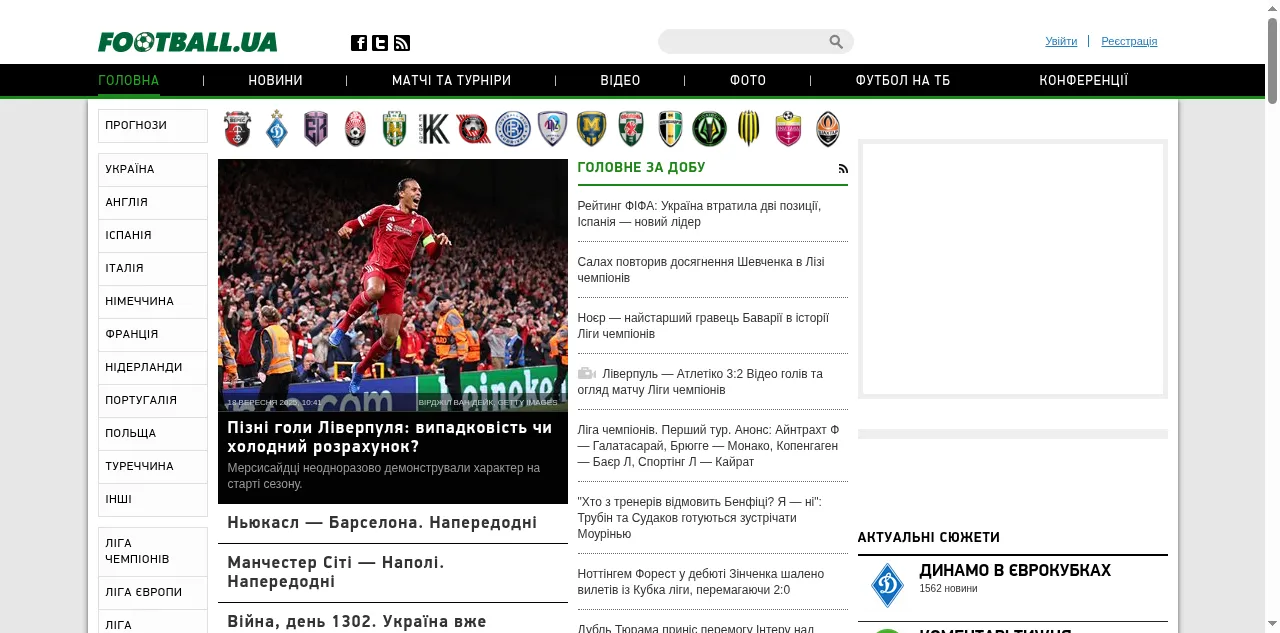This screenshot has height=633, width=1280.
Task: Open the round blue Kudrivka club logo
Action: 513,129
